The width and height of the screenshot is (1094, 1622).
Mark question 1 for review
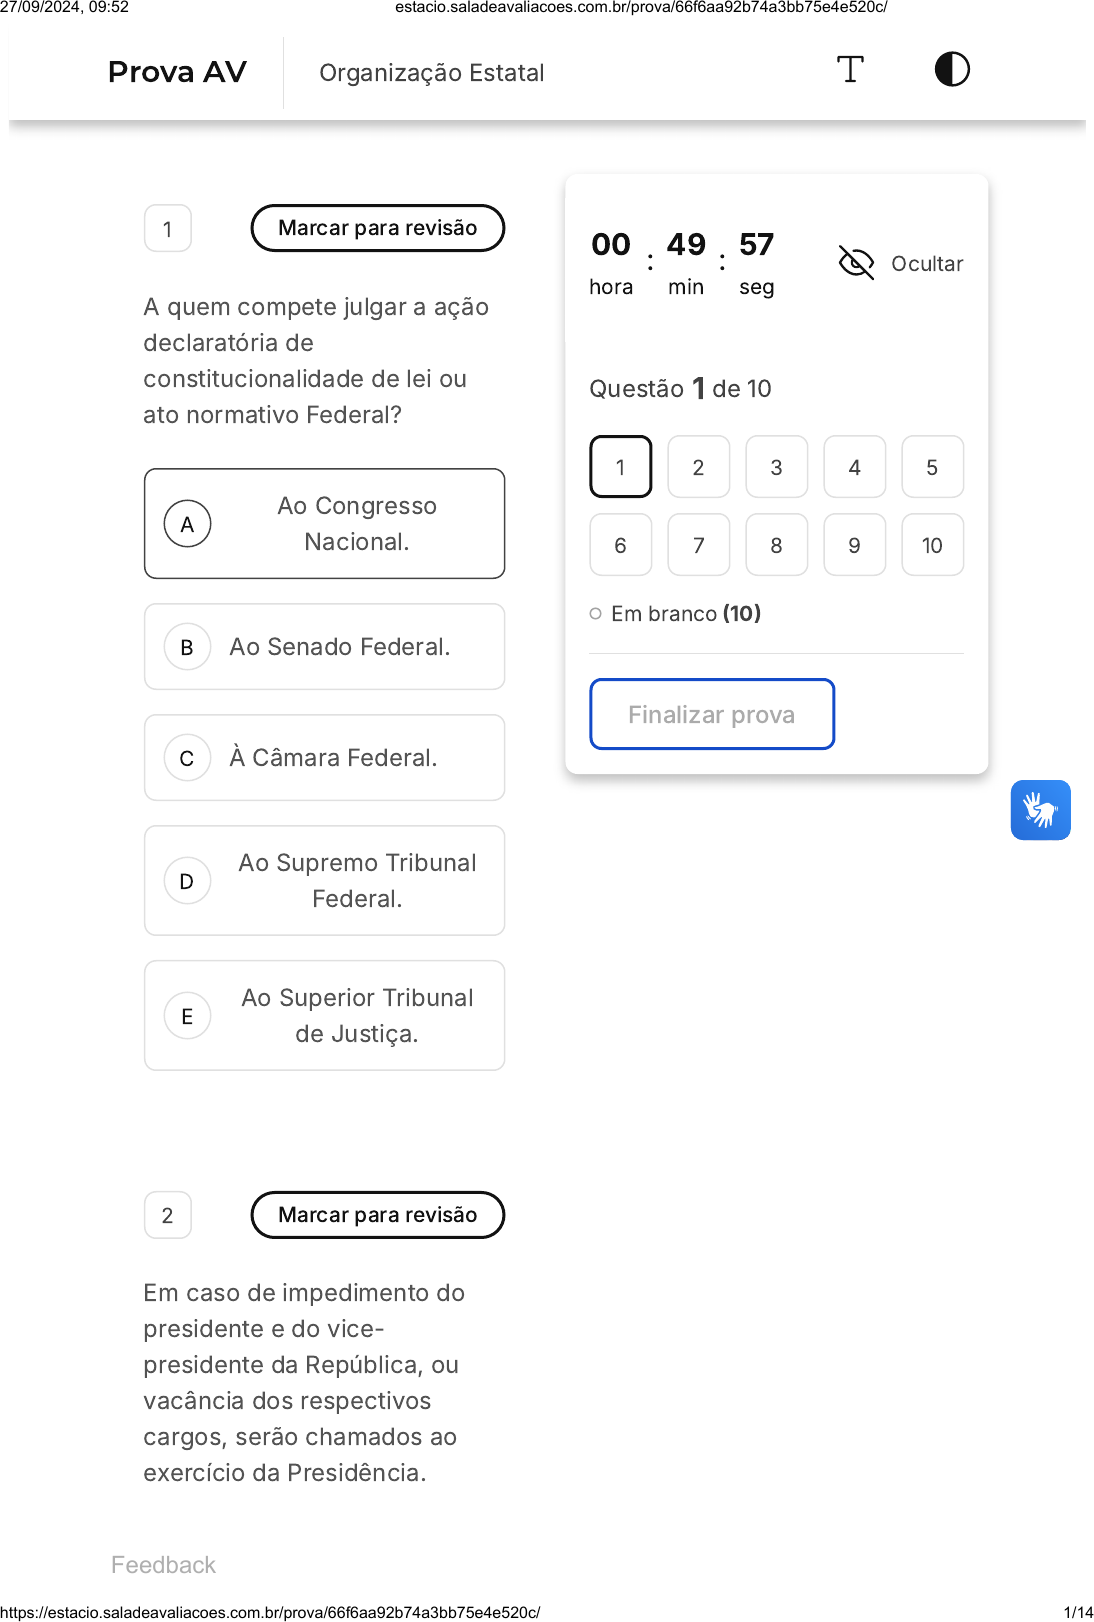pos(377,228)
